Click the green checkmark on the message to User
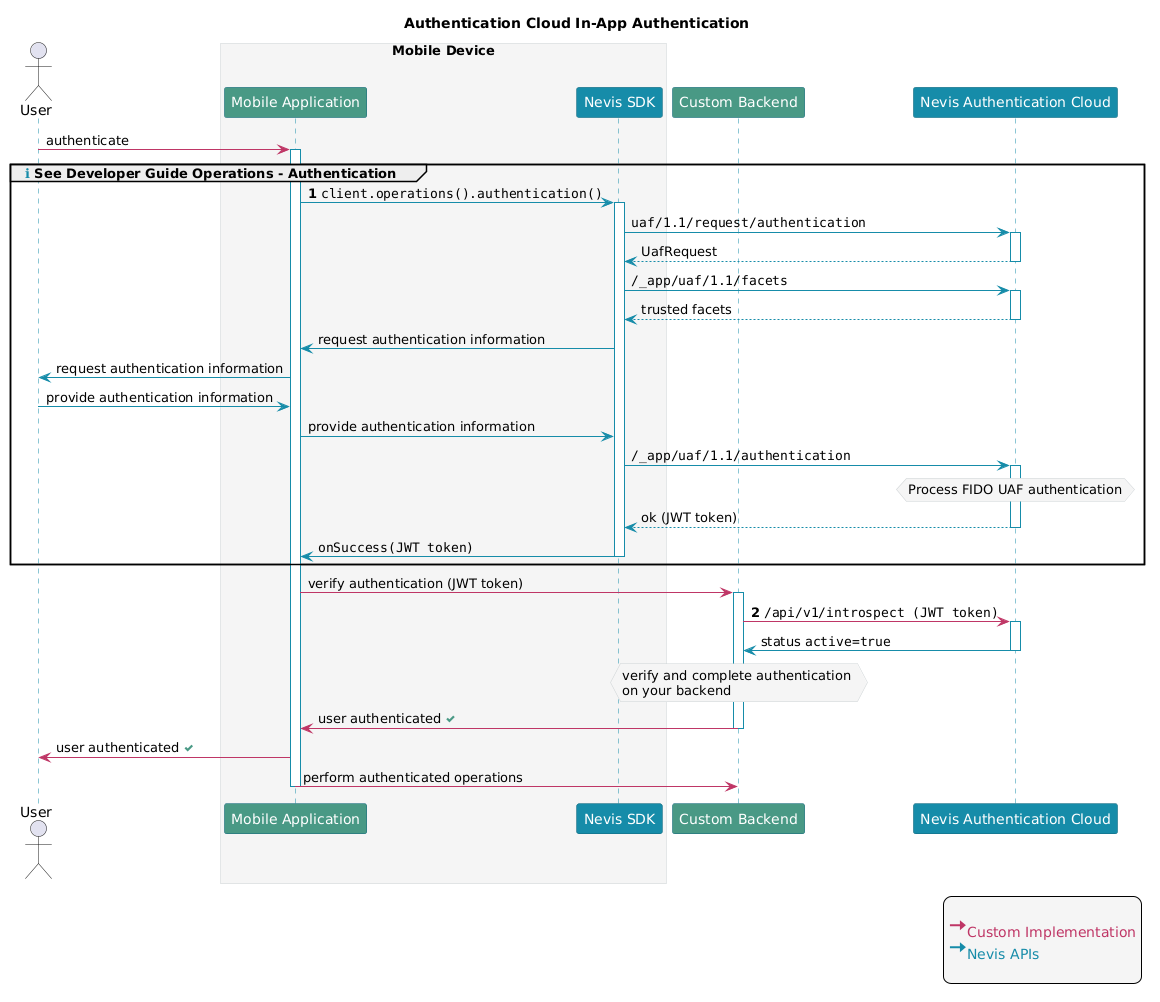The image size is (1160, 1002). pyautogui.click(x=189, y=748)
